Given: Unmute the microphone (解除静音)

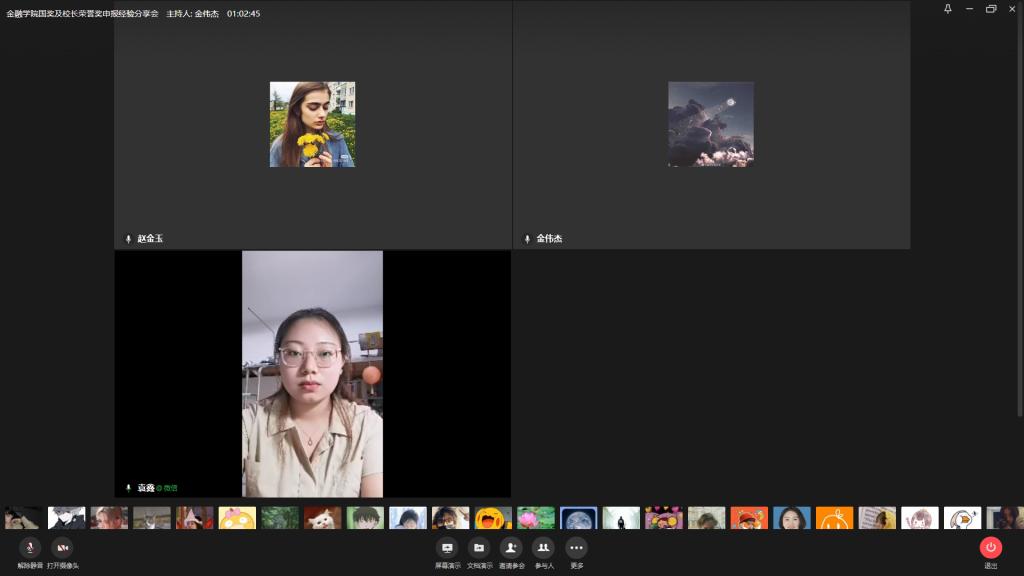Looking at the screenshot, I should point(30,547).
